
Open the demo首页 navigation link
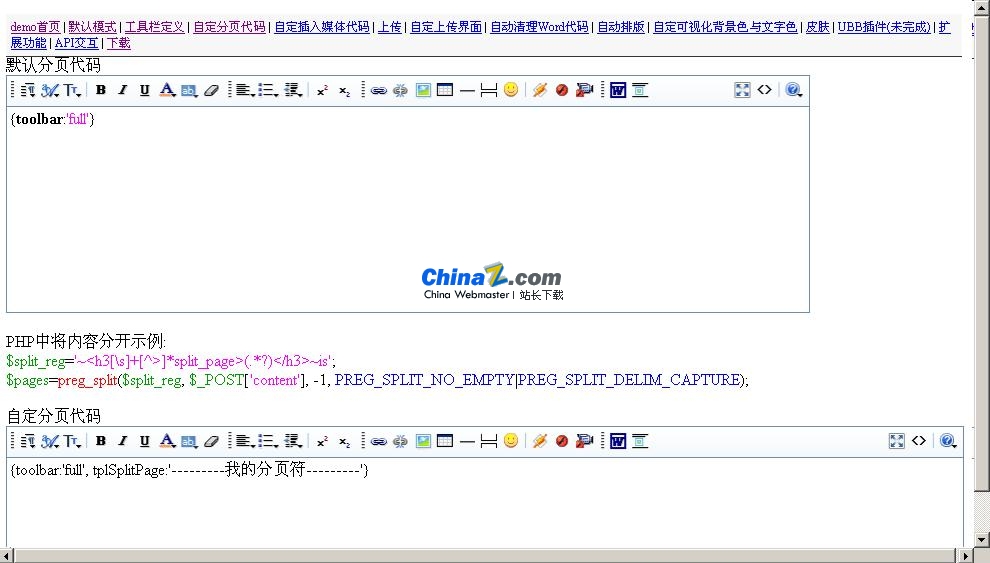(x=35, y=27)
